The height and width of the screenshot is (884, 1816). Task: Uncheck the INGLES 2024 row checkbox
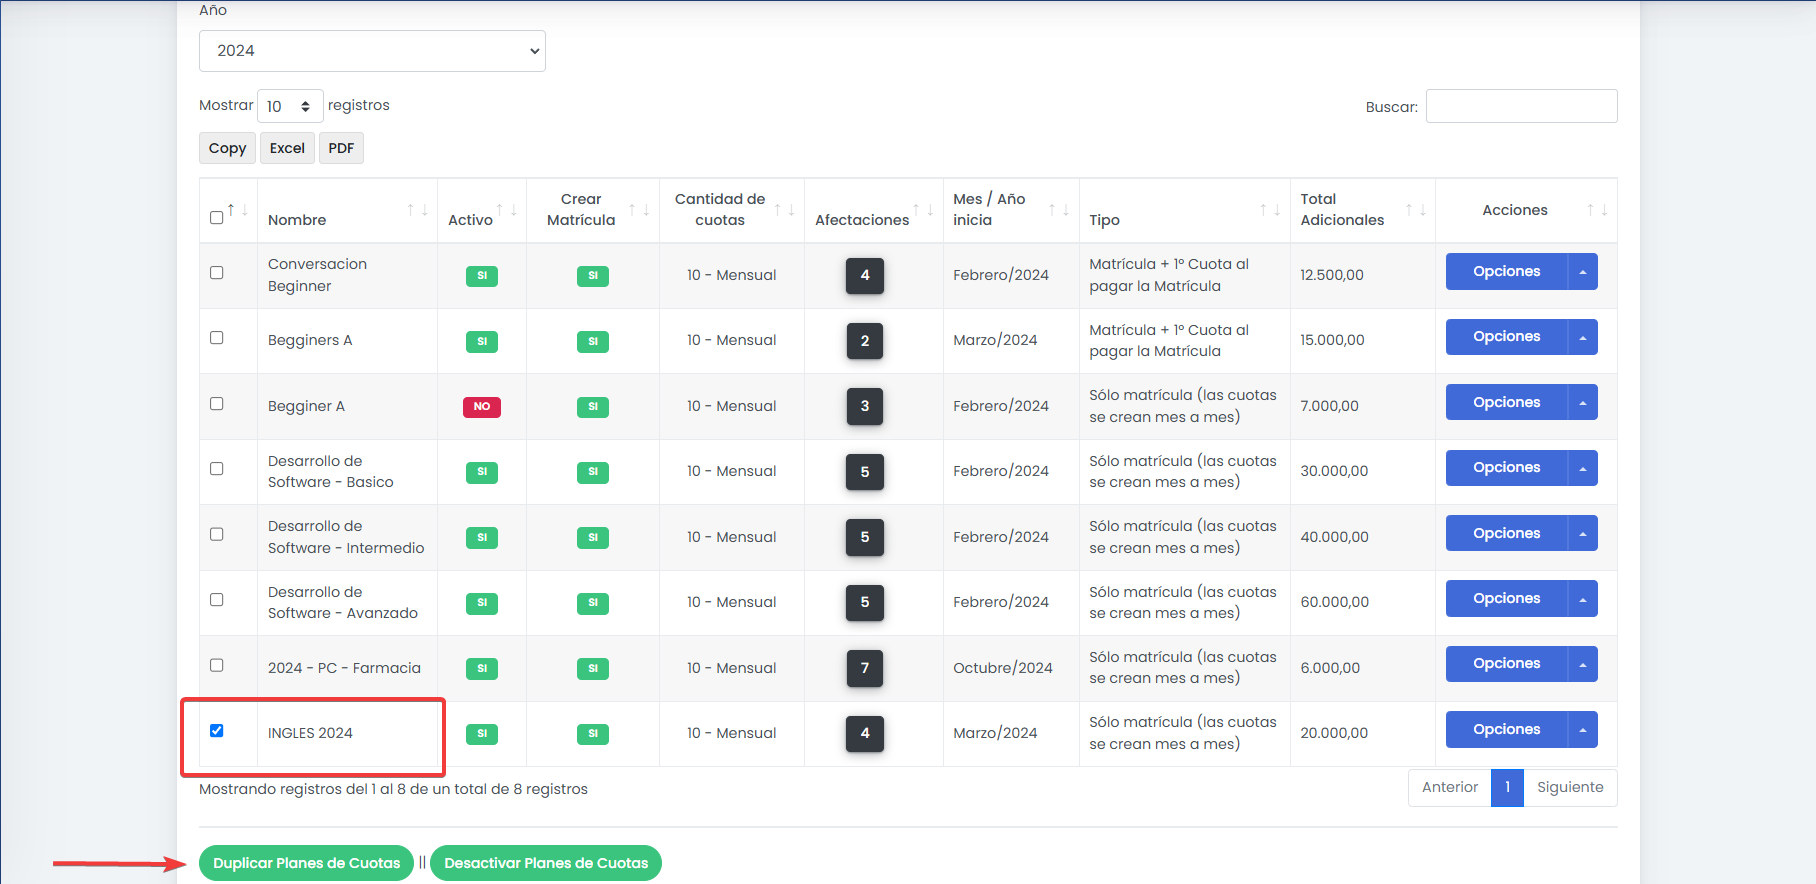coord(216,731)
